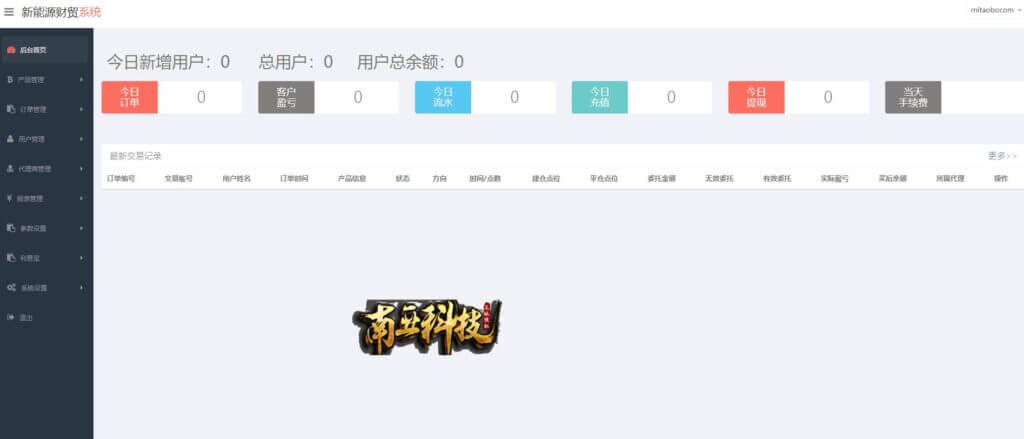
Task: Click the 今日流水 value 0
Action: (515, 97)
